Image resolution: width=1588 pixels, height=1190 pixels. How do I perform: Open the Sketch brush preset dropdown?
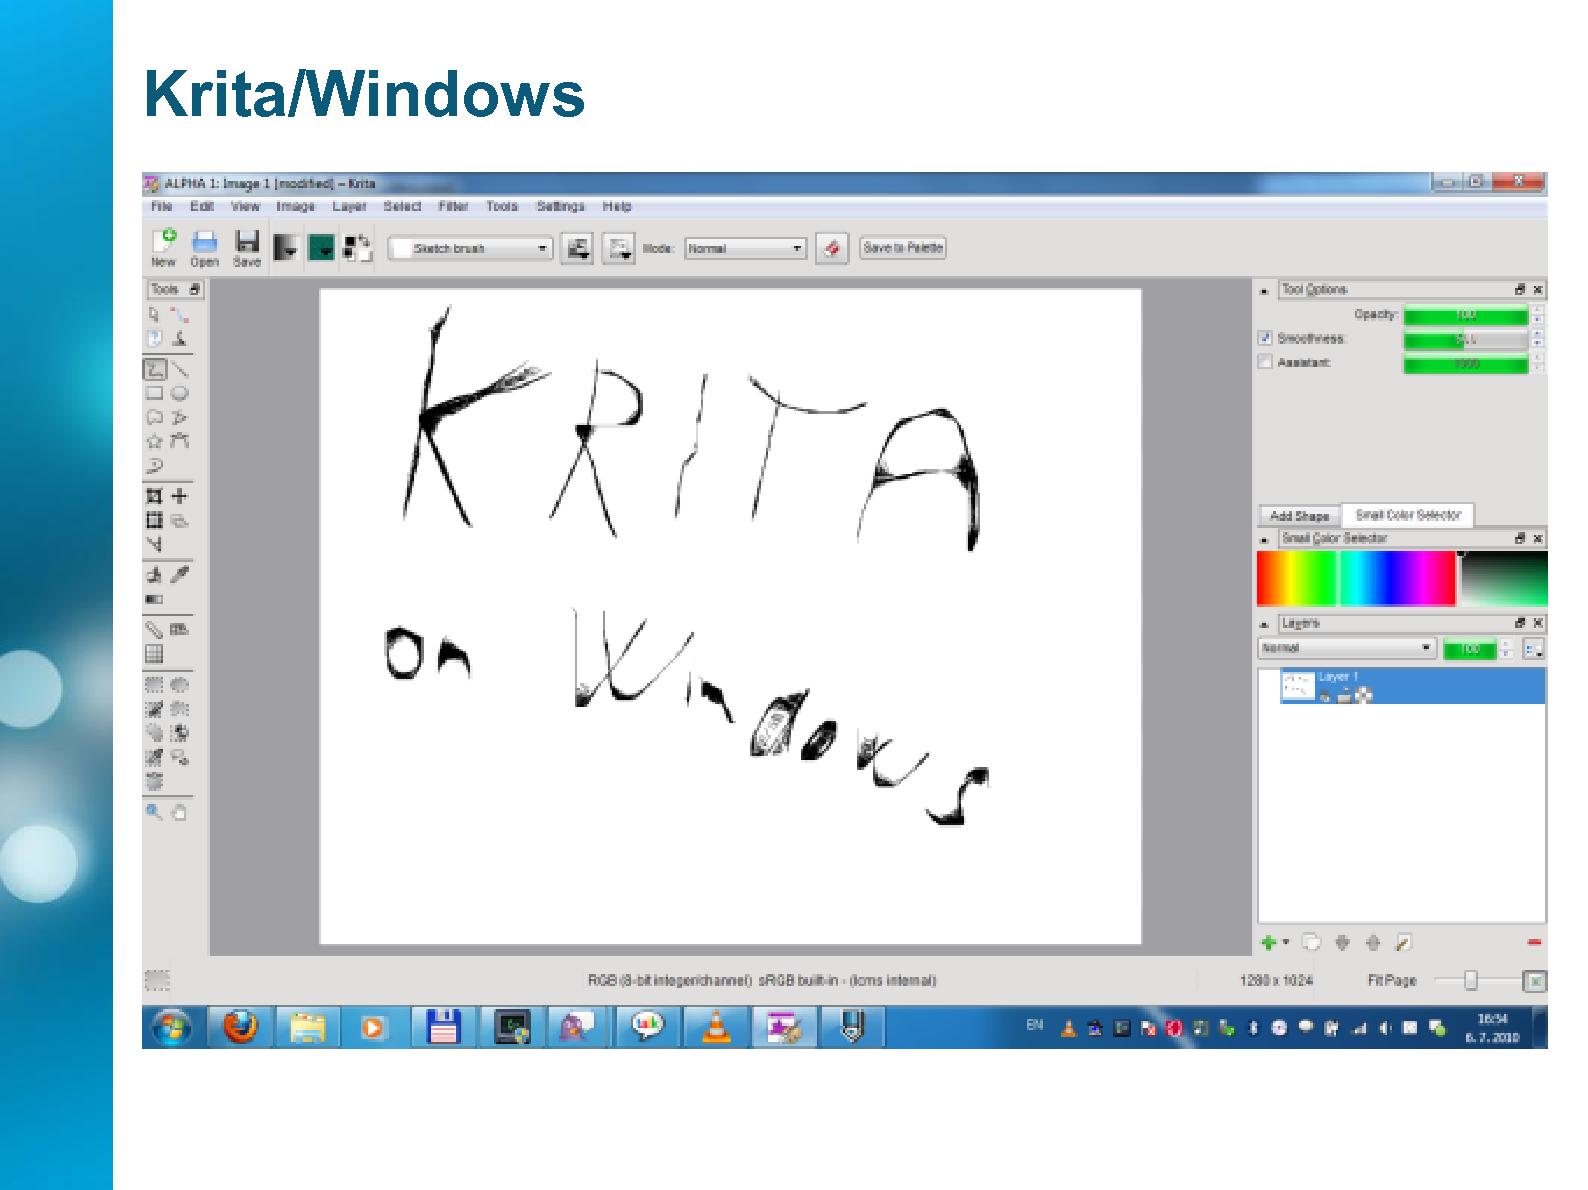[470, 248]
